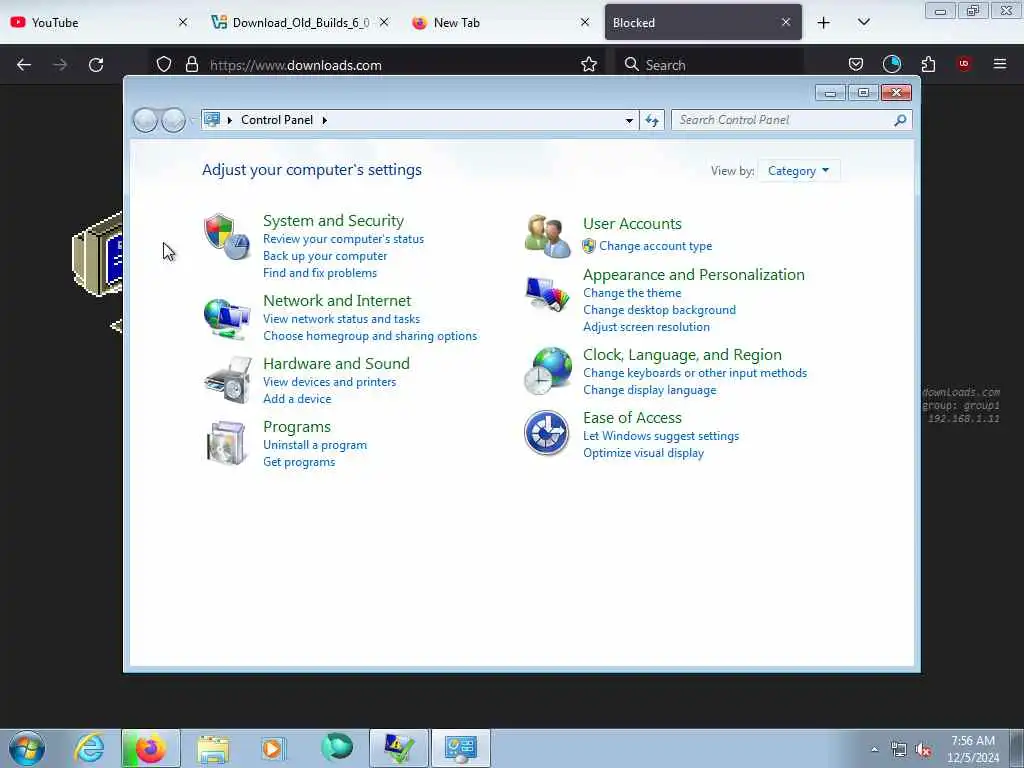Switch to the YouTube tab
Image resolution: width=1024 pixels, height=768 pixels.
(x=99, y=22)
